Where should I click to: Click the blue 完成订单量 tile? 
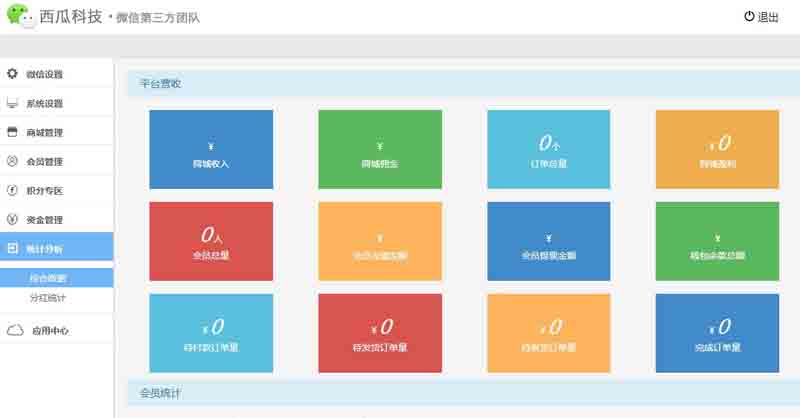(717, 333)
